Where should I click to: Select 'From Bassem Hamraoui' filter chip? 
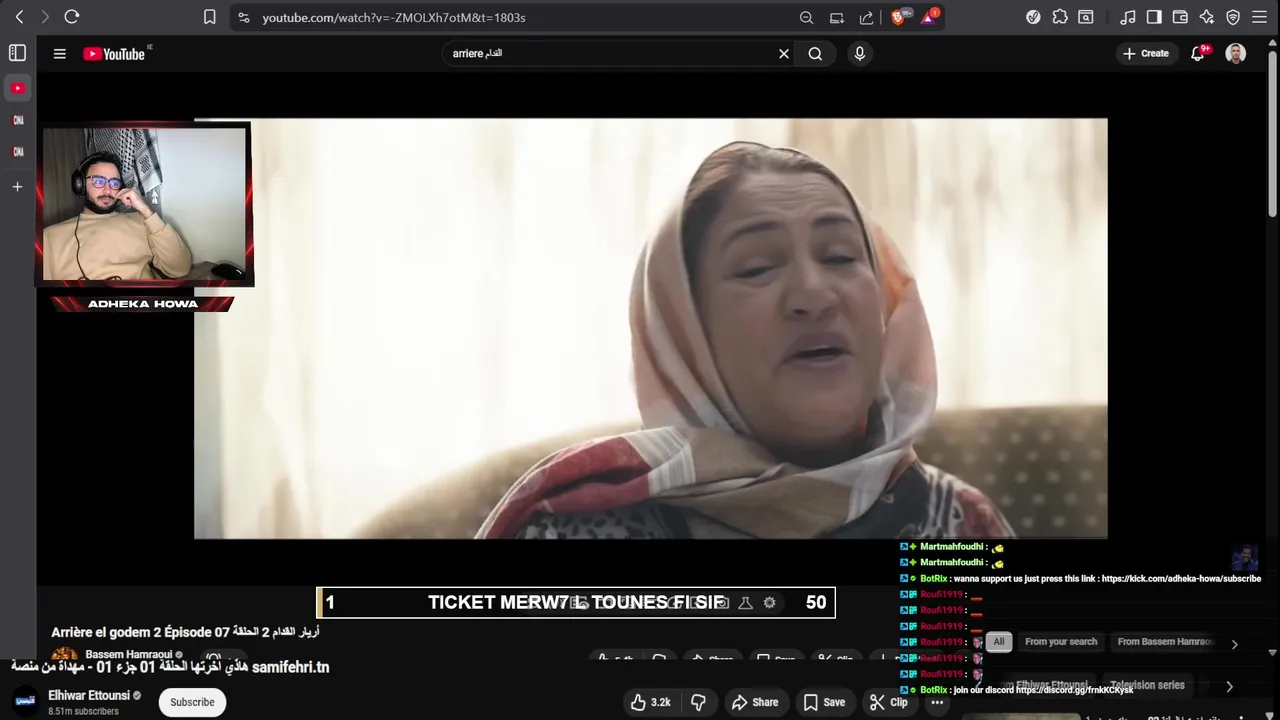tap(1166, 642)
